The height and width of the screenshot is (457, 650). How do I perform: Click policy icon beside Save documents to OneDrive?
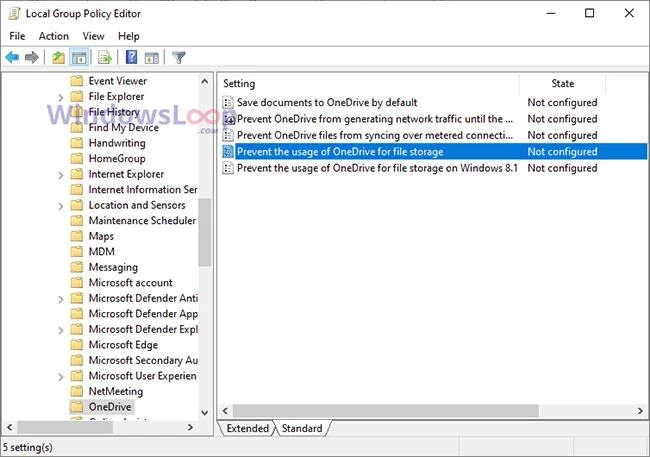(228, 102)
